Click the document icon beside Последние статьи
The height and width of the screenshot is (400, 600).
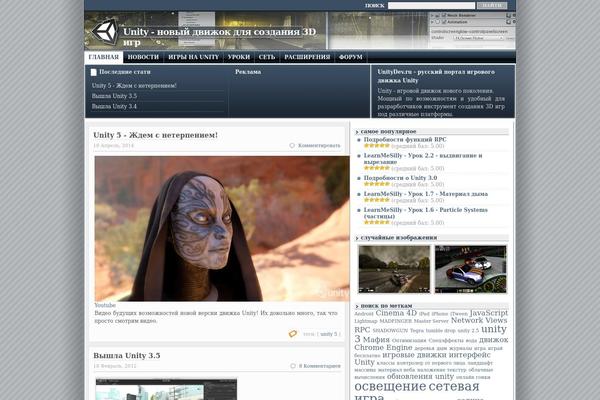[x=93, y=72]
